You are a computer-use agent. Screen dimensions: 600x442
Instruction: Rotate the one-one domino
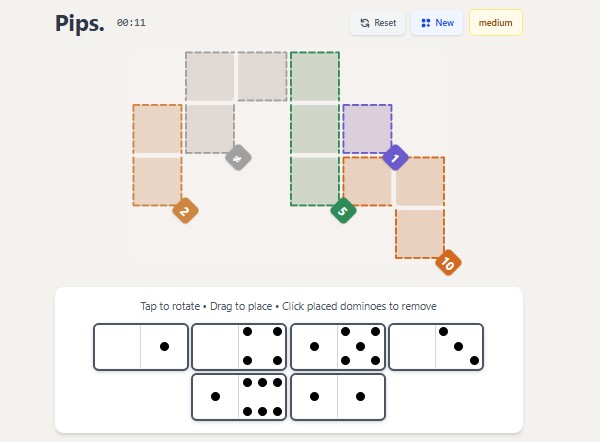click(x=337, y=397)
